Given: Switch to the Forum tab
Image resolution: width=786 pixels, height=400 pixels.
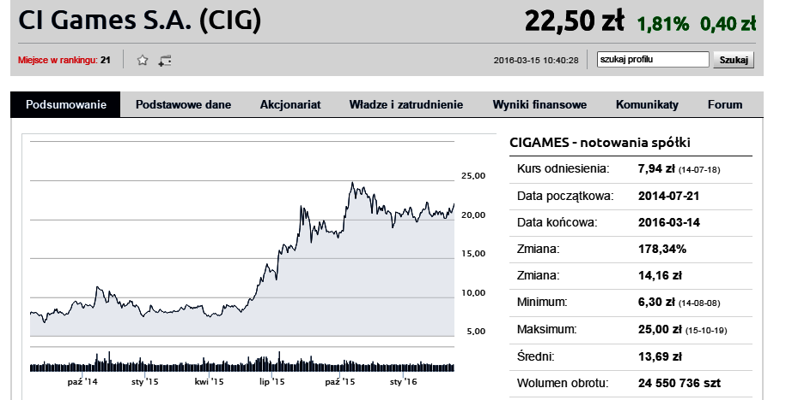Looking at the screenshot, I should [725, 105].
